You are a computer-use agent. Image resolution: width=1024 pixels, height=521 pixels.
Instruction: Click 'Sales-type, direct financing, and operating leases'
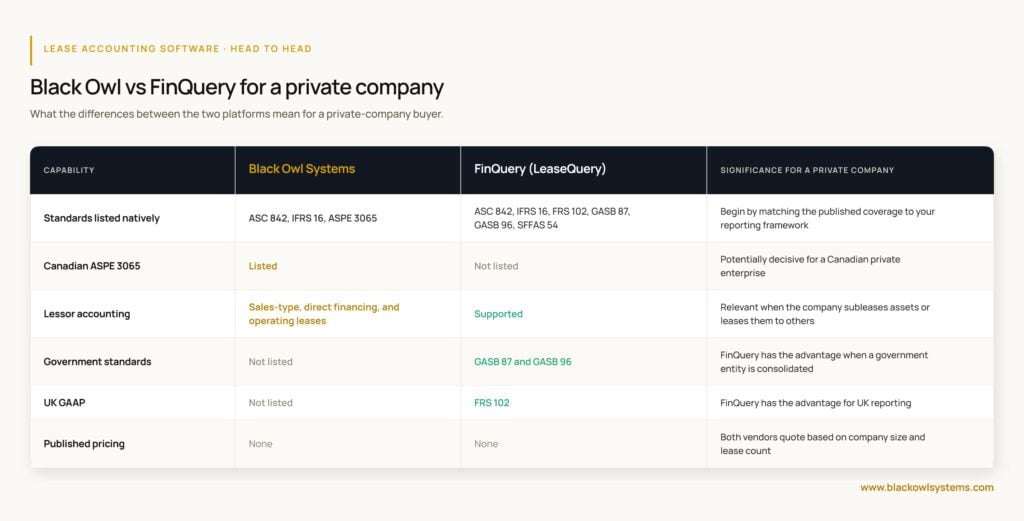point(324,313)
